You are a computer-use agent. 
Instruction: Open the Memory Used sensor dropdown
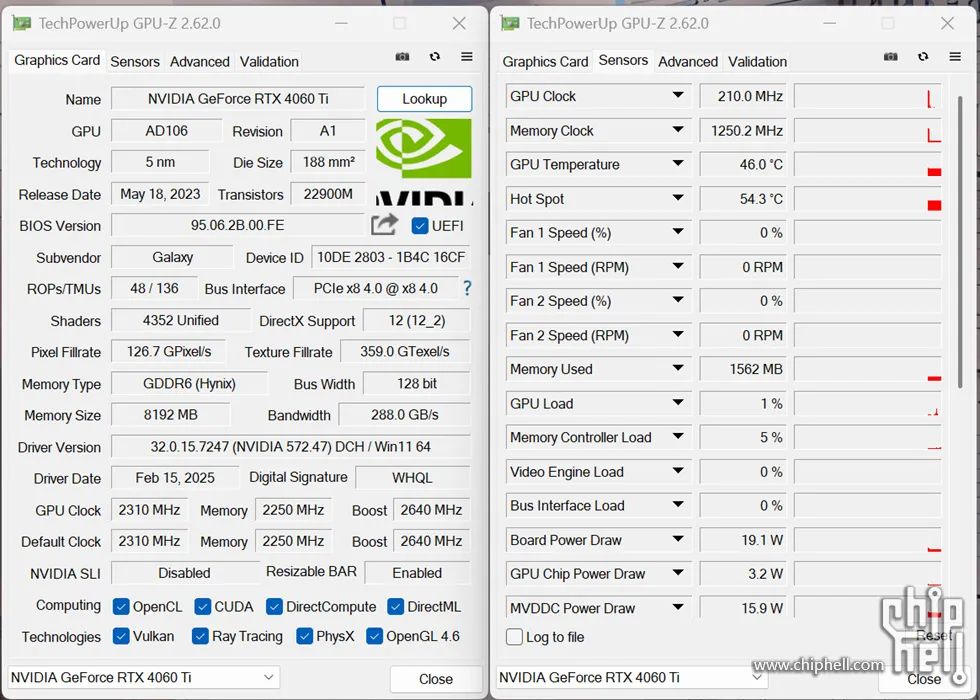point(678,368)
